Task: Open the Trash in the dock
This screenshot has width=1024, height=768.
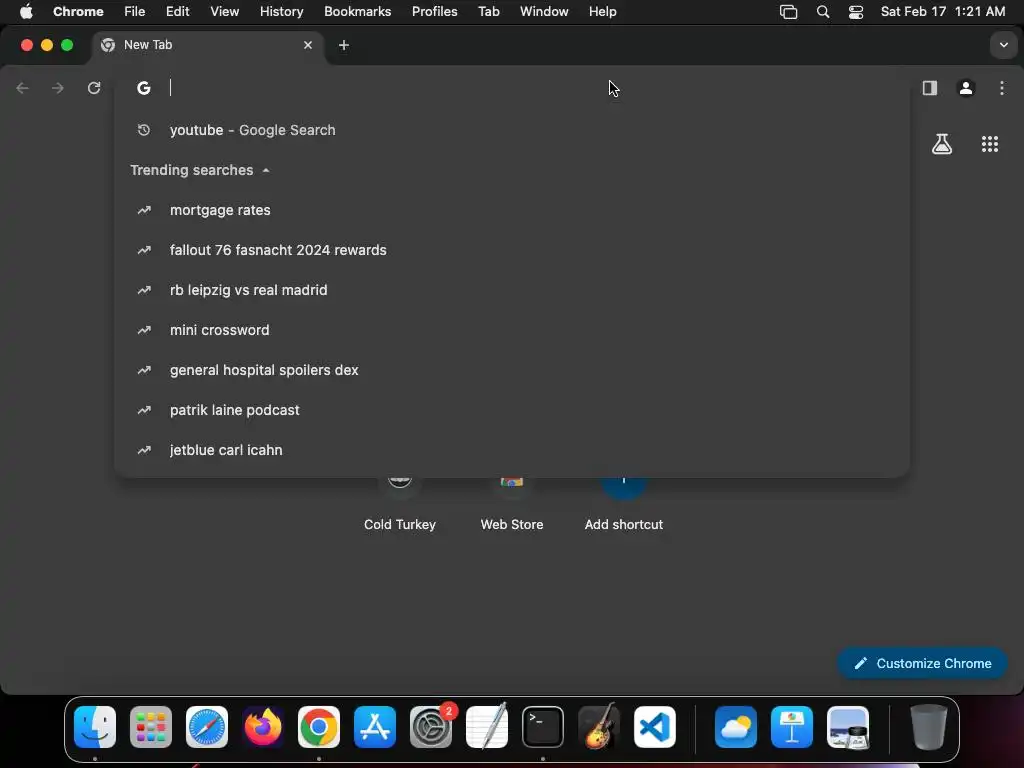Action: tap(929, 727)
